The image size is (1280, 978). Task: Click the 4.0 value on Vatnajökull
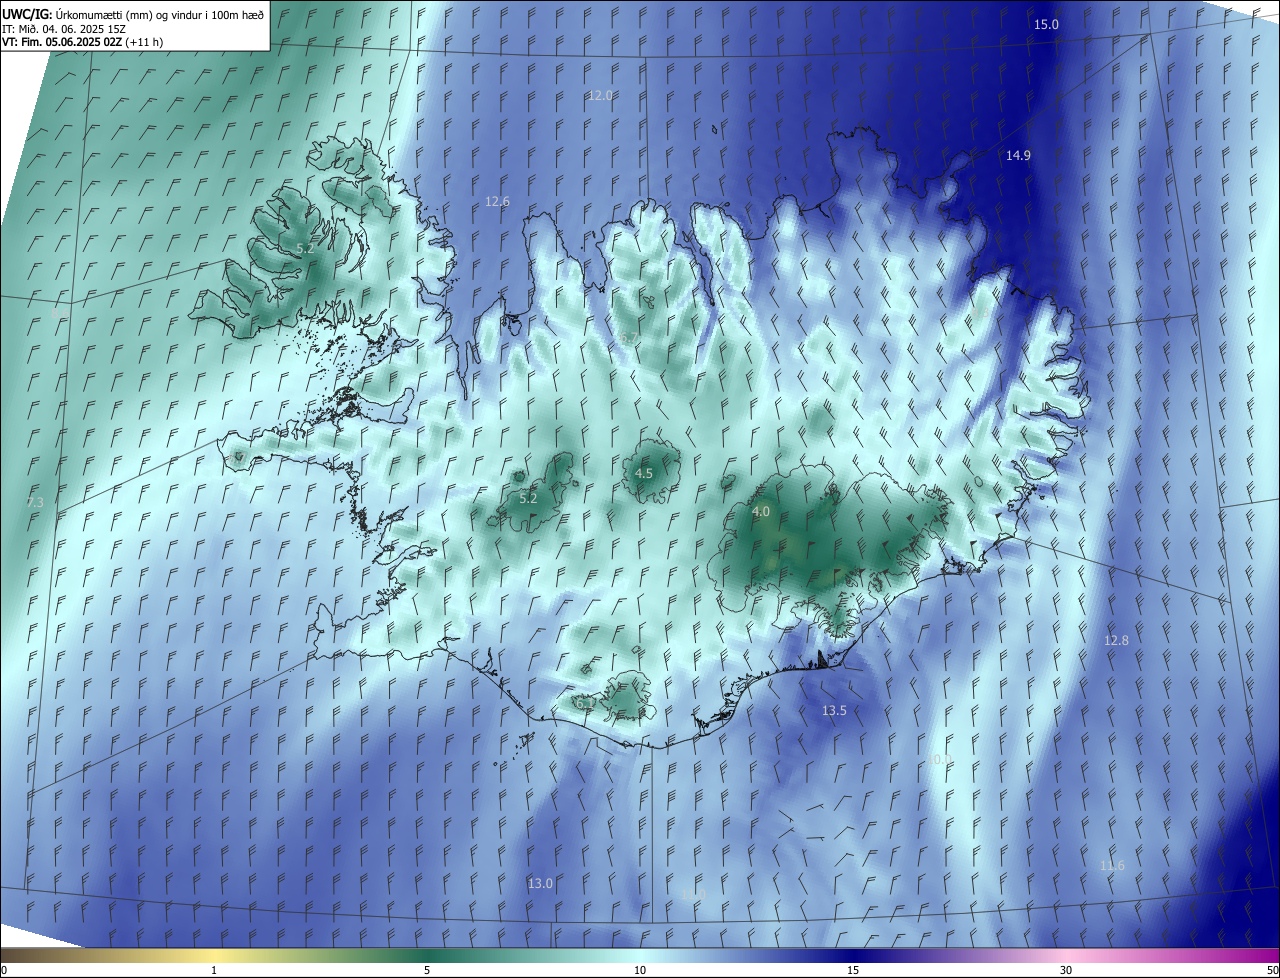761,511
